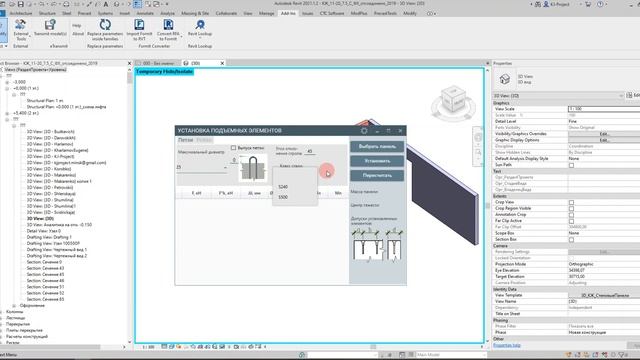Toggle the Выпуск петли checkbox

pyautogui.click(x=233, y=148)
